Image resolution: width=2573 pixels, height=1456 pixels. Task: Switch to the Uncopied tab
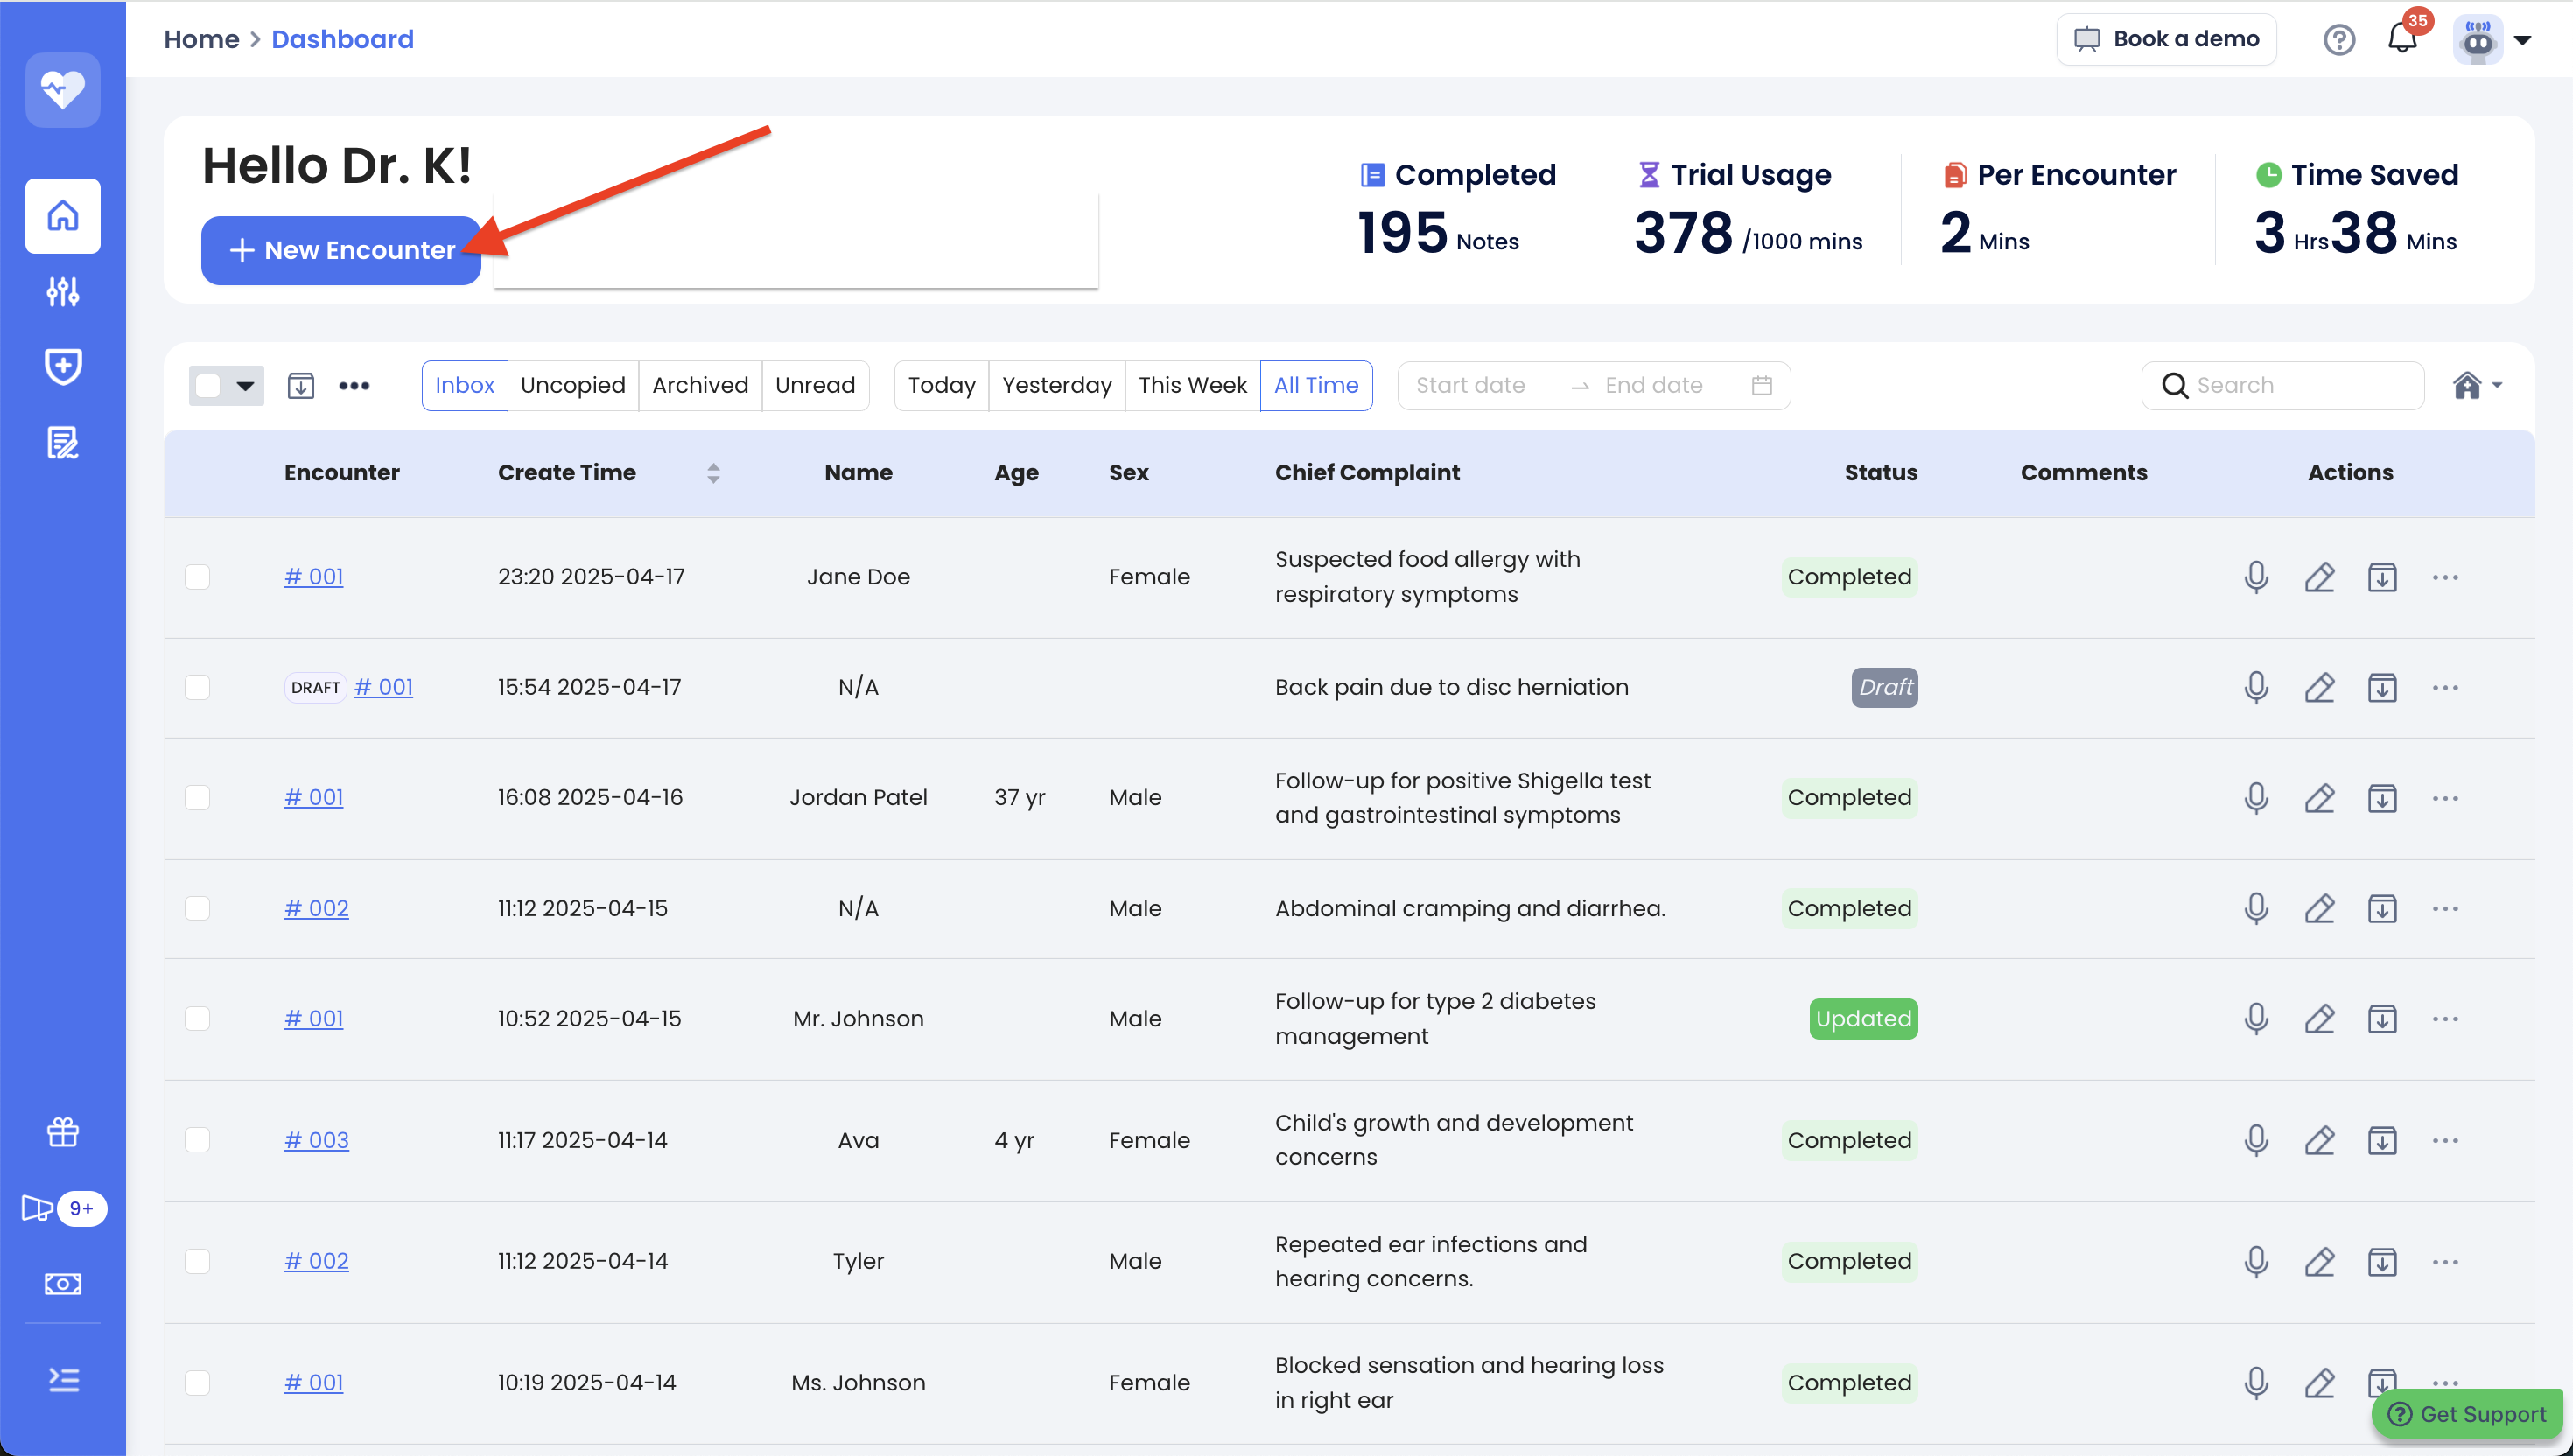tap(572, 385)
